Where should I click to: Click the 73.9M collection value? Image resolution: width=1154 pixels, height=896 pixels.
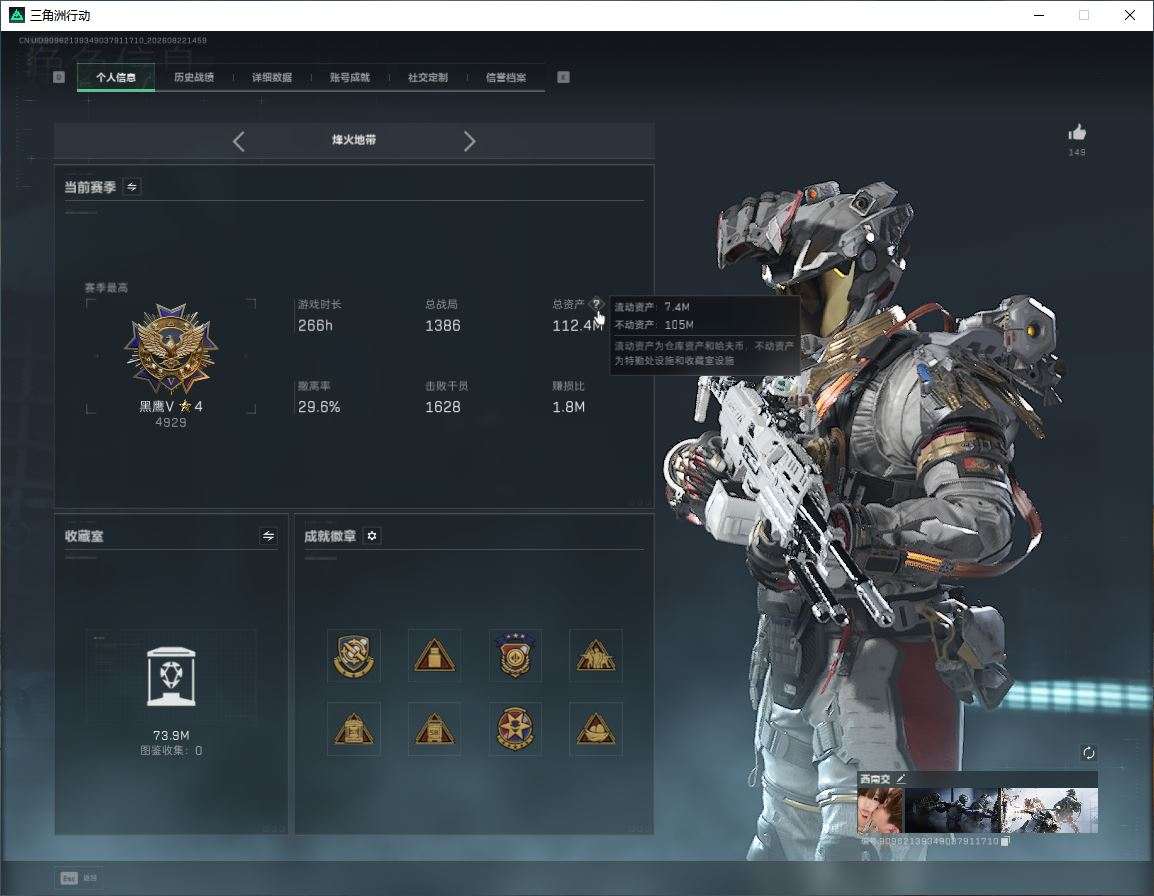[x=171, y=736]
